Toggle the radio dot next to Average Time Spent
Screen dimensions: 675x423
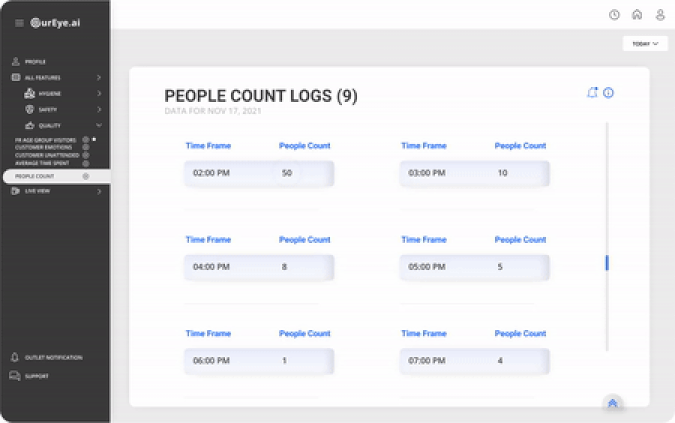click(x=86, y=162)
